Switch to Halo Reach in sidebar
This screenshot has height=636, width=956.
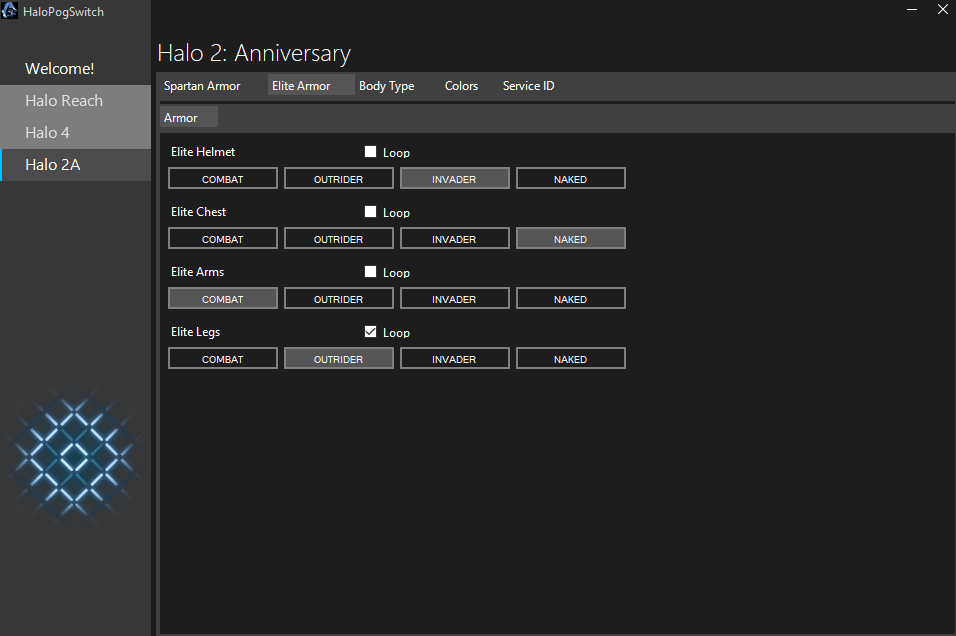coord(76,101)
